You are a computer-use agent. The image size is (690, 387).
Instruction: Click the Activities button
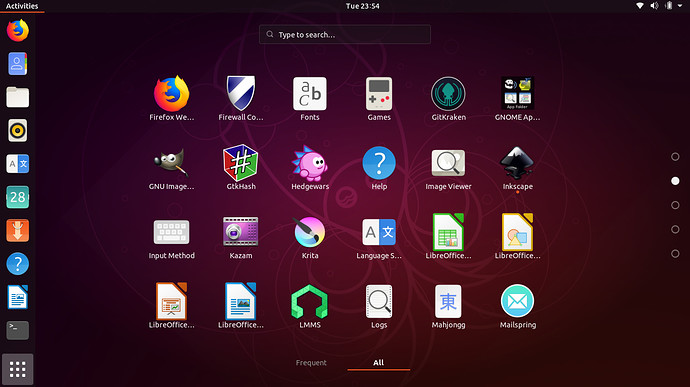pos(22,6)
